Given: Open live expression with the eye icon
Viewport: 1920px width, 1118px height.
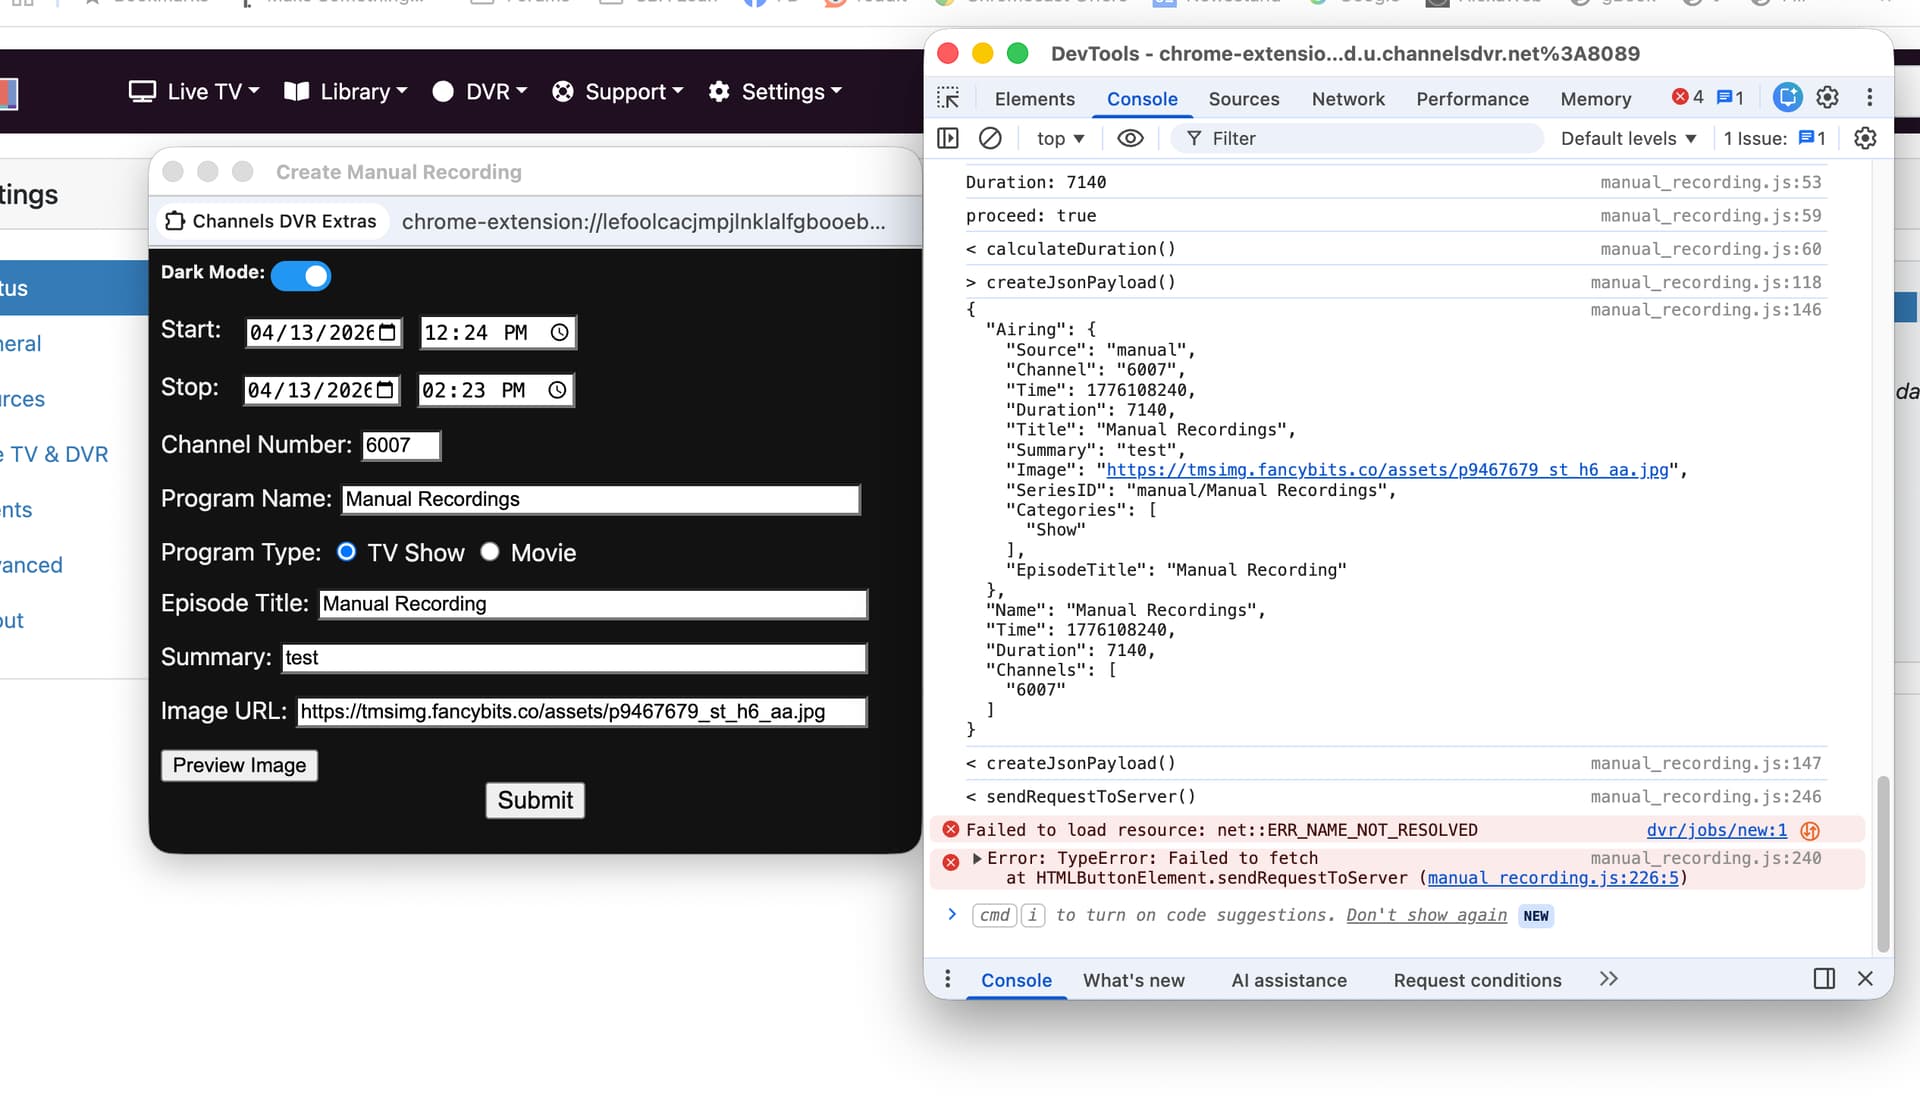Looking at the screenshot, I should click(x=1130, y=138).
